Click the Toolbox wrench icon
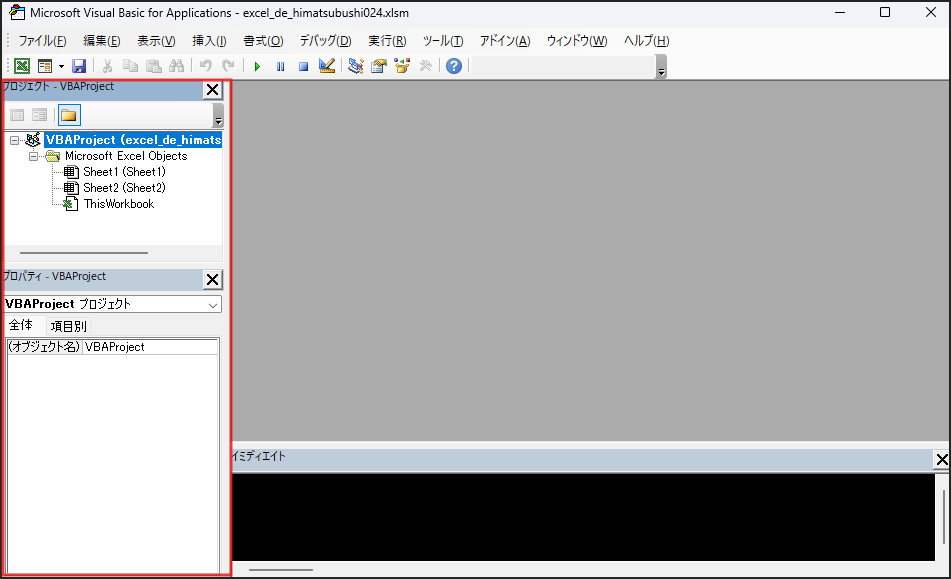The width and height of the screenshot is (951, 579). tap(425, 66)
